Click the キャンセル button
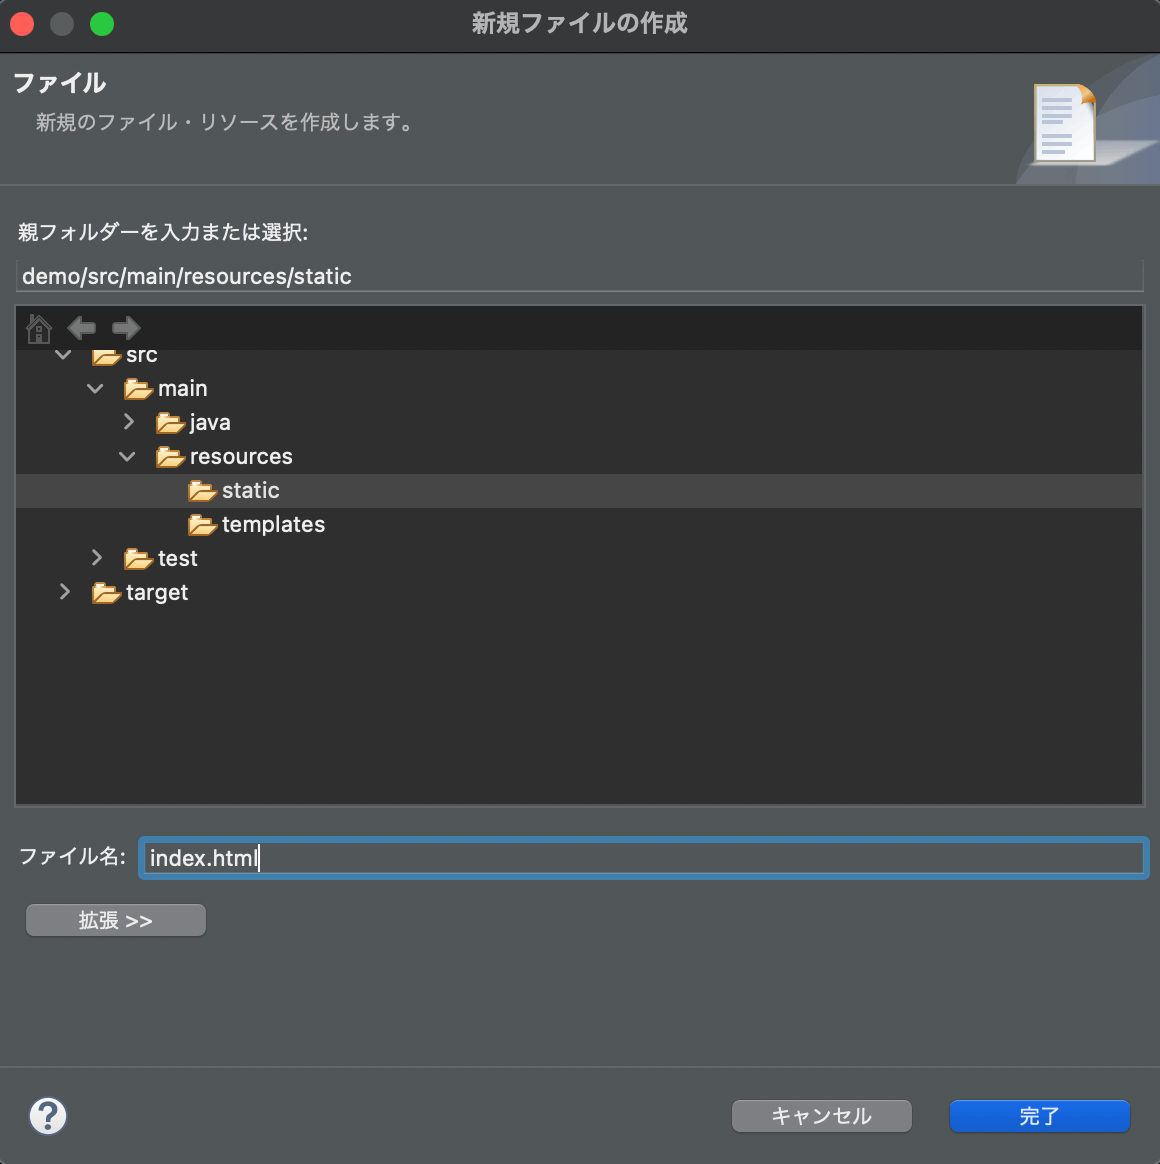The width and height of the screenshot is (1160, 1164). (x=822, y=1116)
